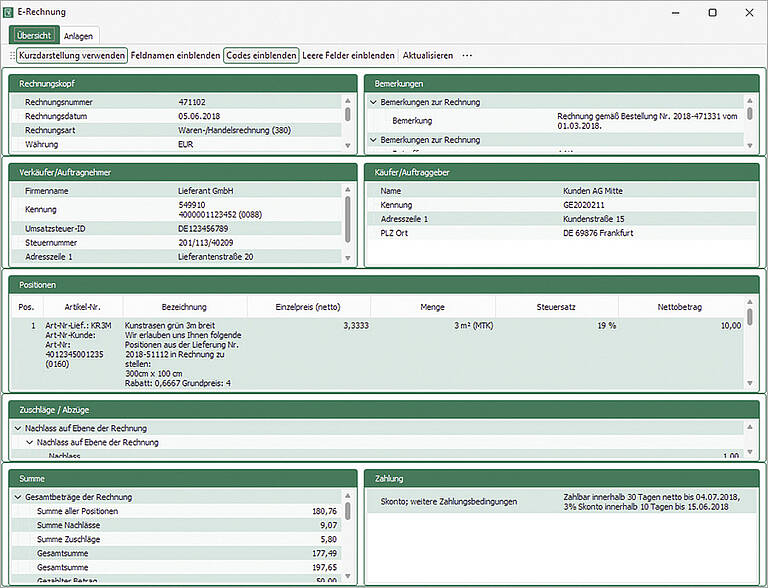768x588 pixels.
Task: Switch to the Anlagen tab
Action: [79, 35]
